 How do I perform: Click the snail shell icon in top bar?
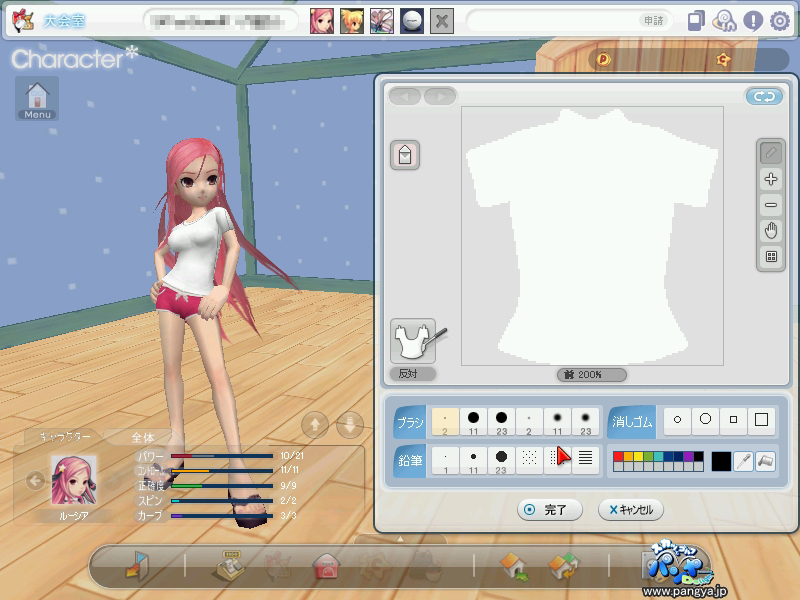[724, 21]
